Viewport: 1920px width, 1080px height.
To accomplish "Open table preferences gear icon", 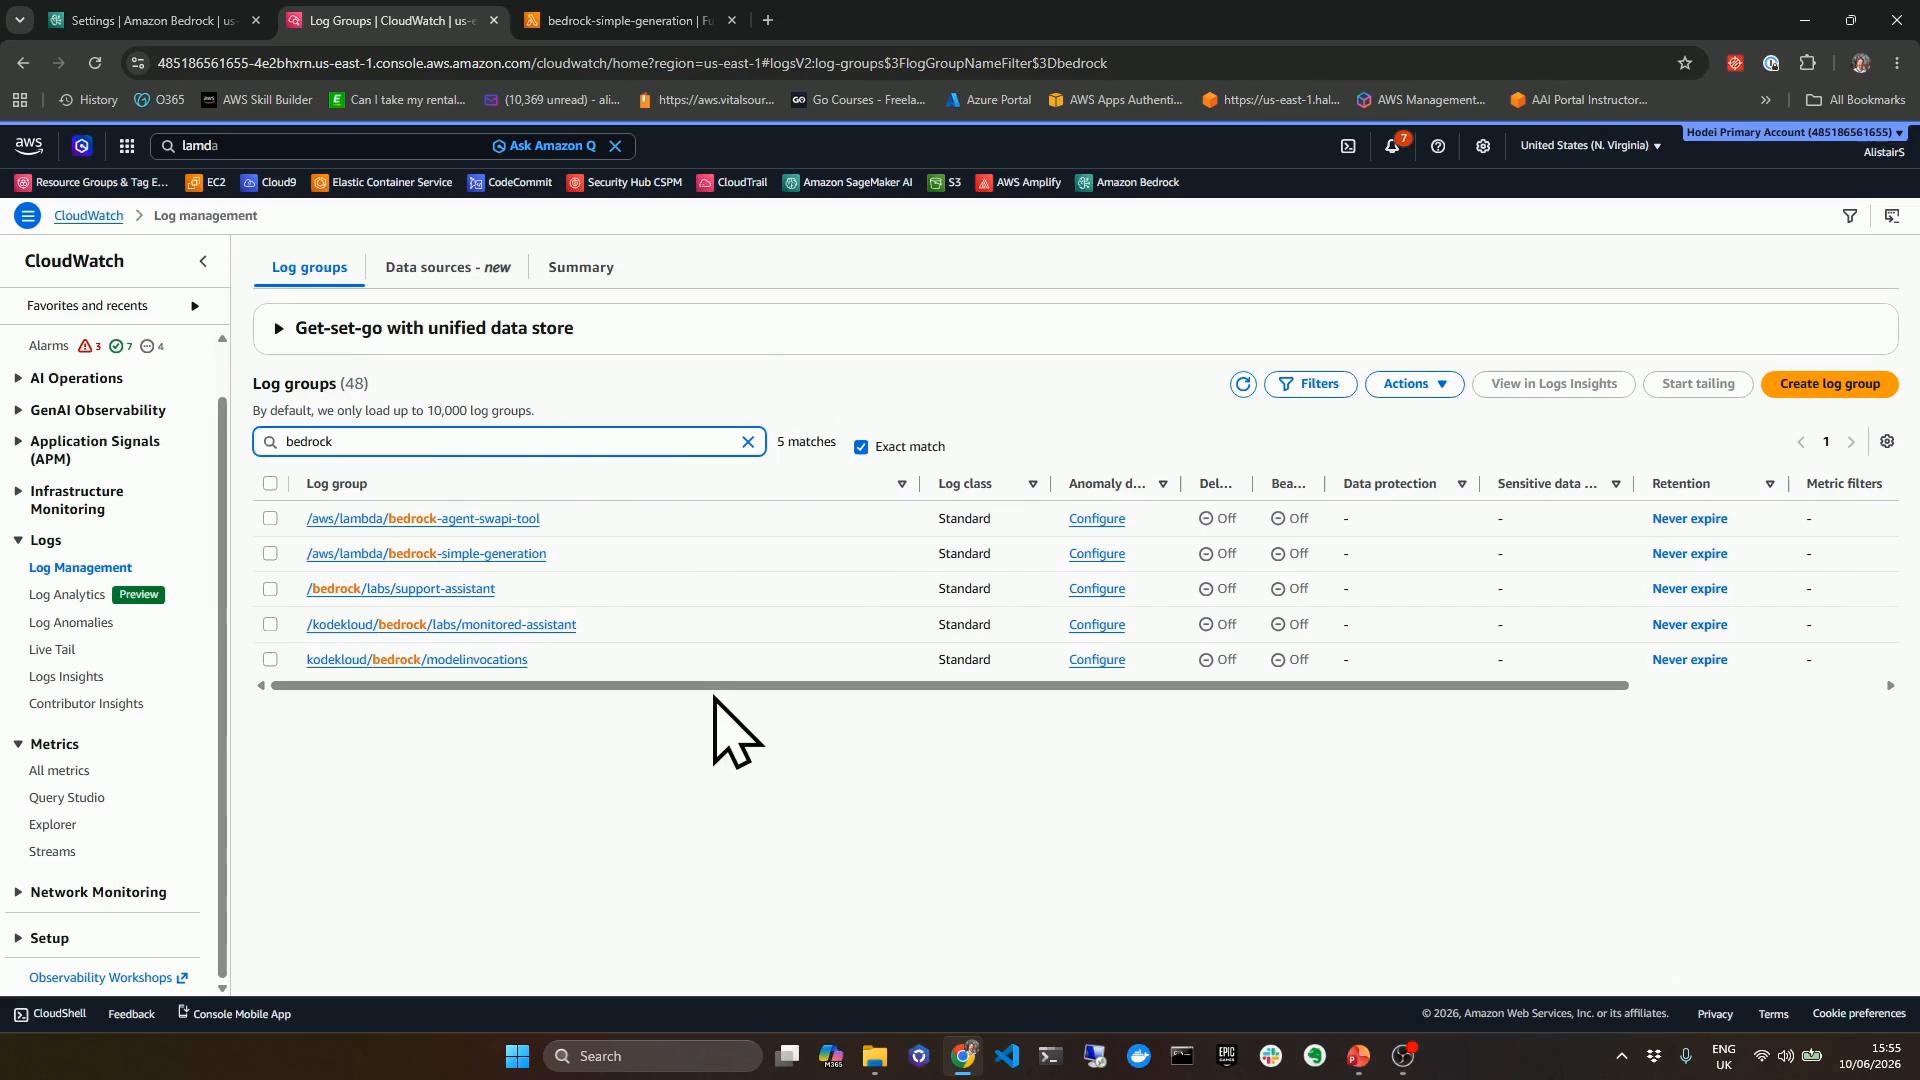I will 1887,442.
